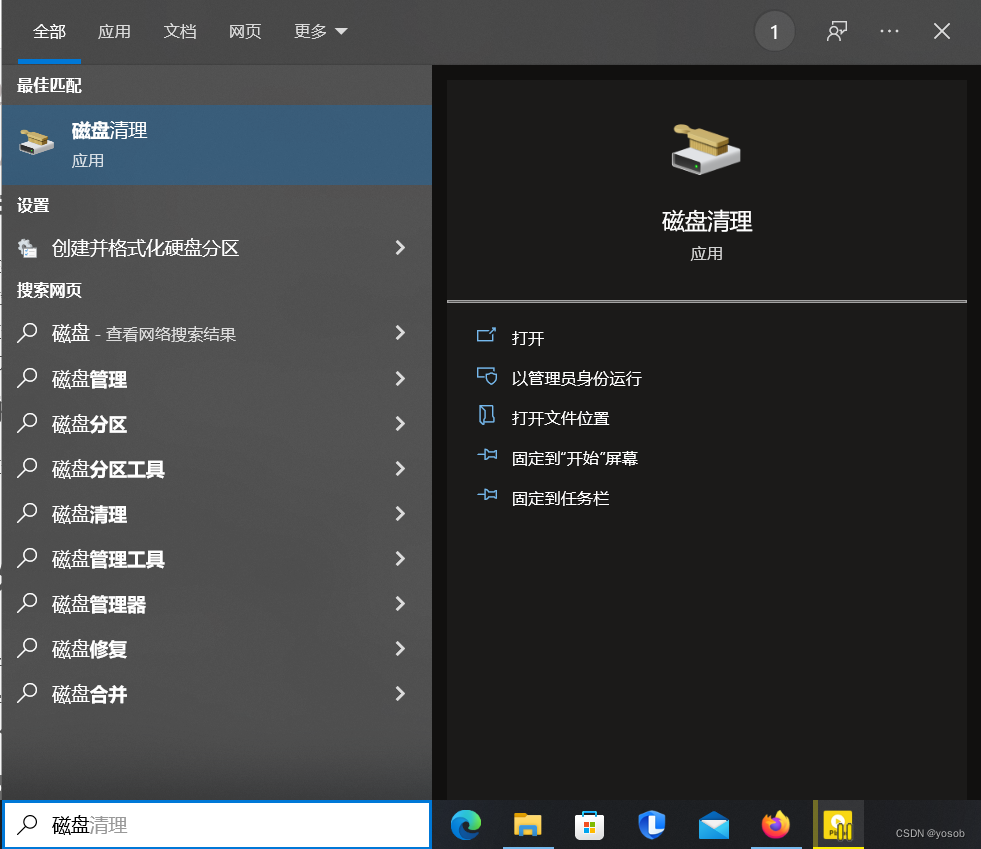Click the magnifier icon beside 磁盘修复
Image resolution: width=981 pixels, height=849 pixels.
pyautogui.click(x=28, y=648)
